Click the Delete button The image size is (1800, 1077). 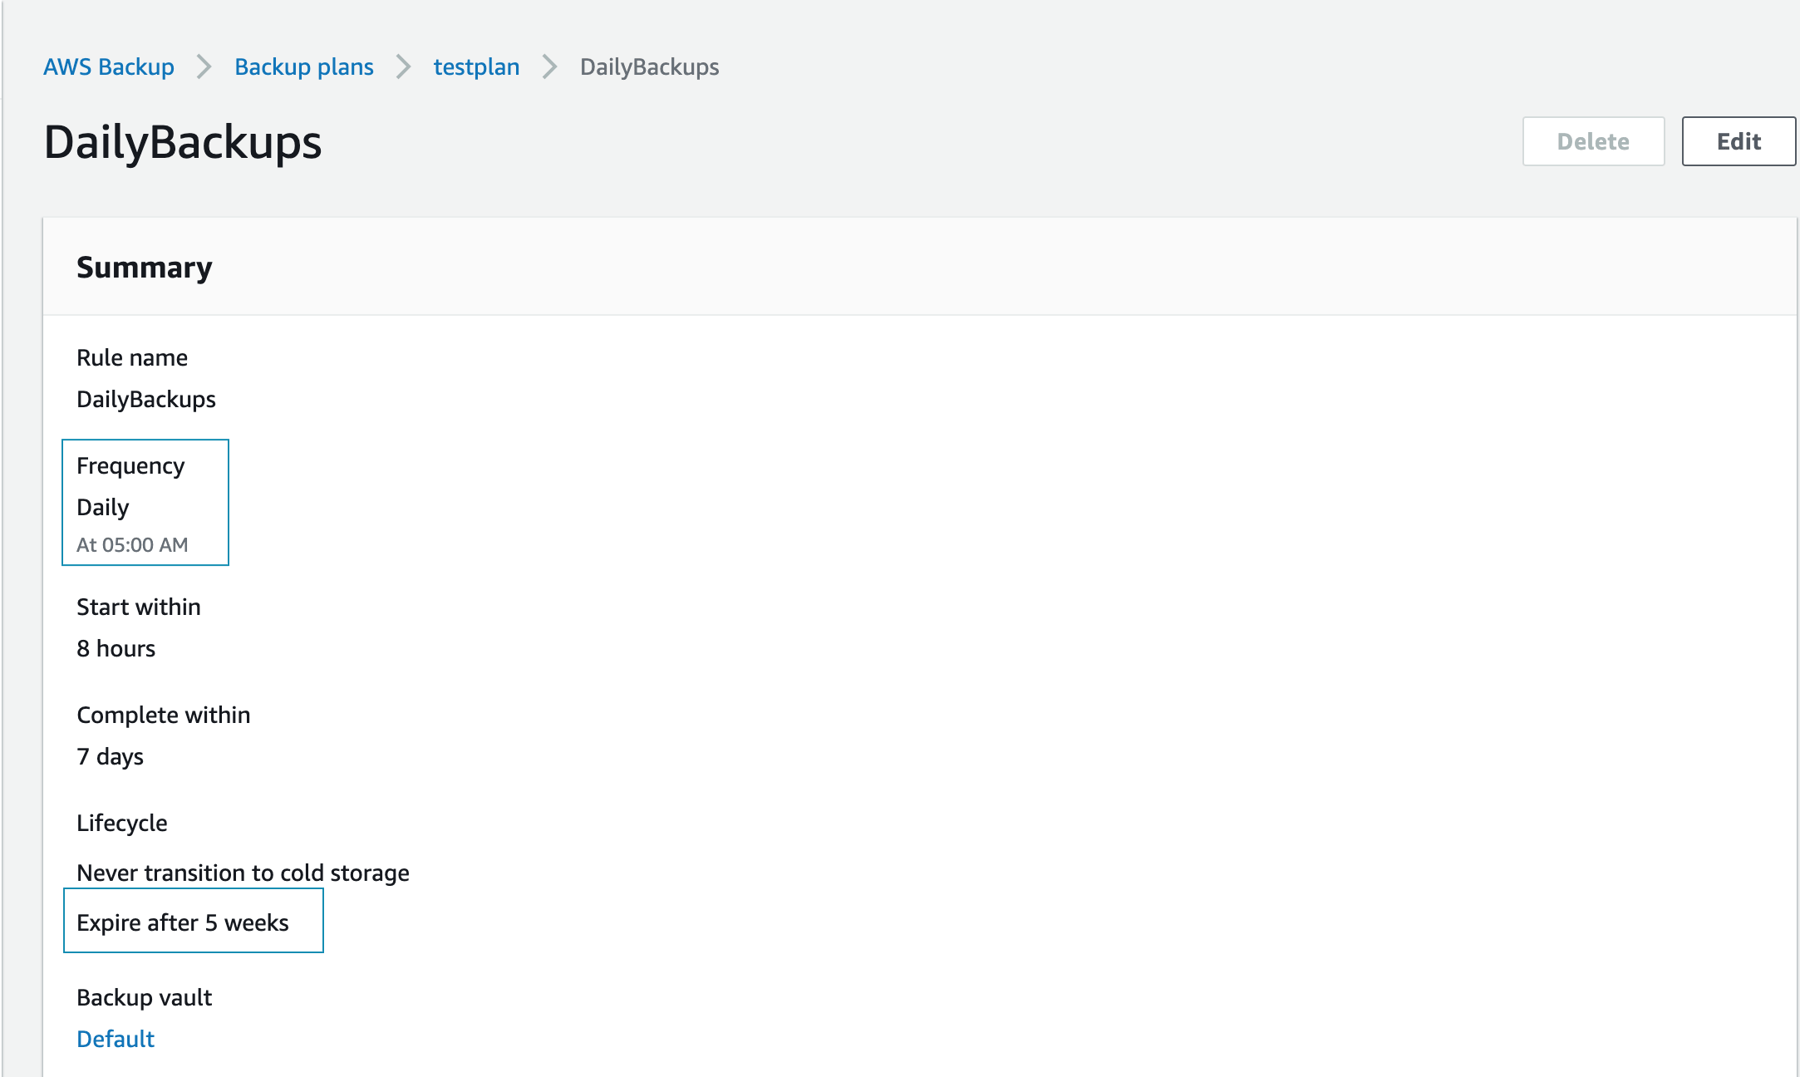1592,141
